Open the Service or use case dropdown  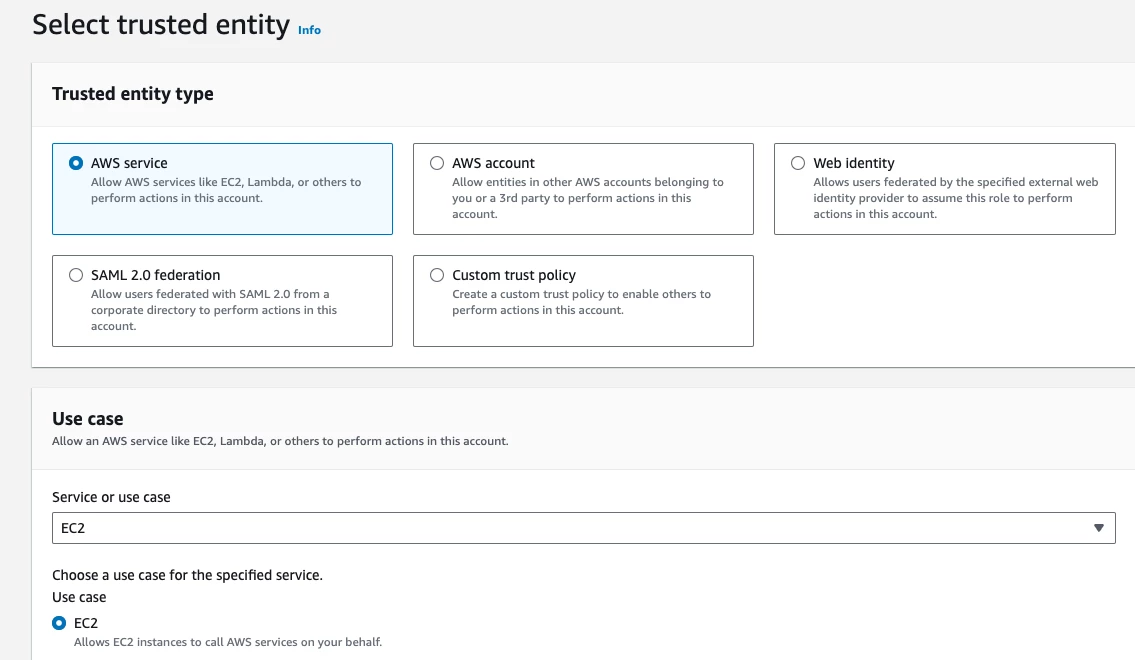[583, 528]
